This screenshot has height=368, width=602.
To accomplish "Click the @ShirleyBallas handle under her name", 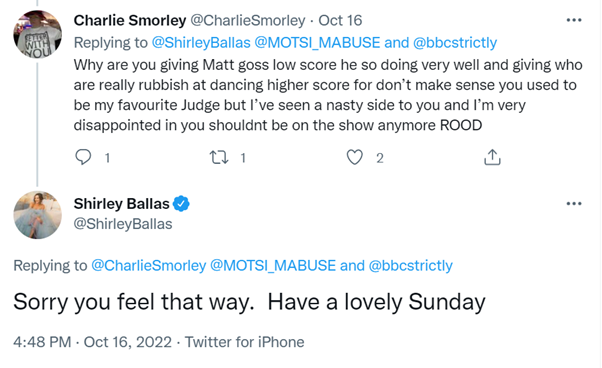I will [123, 224].
